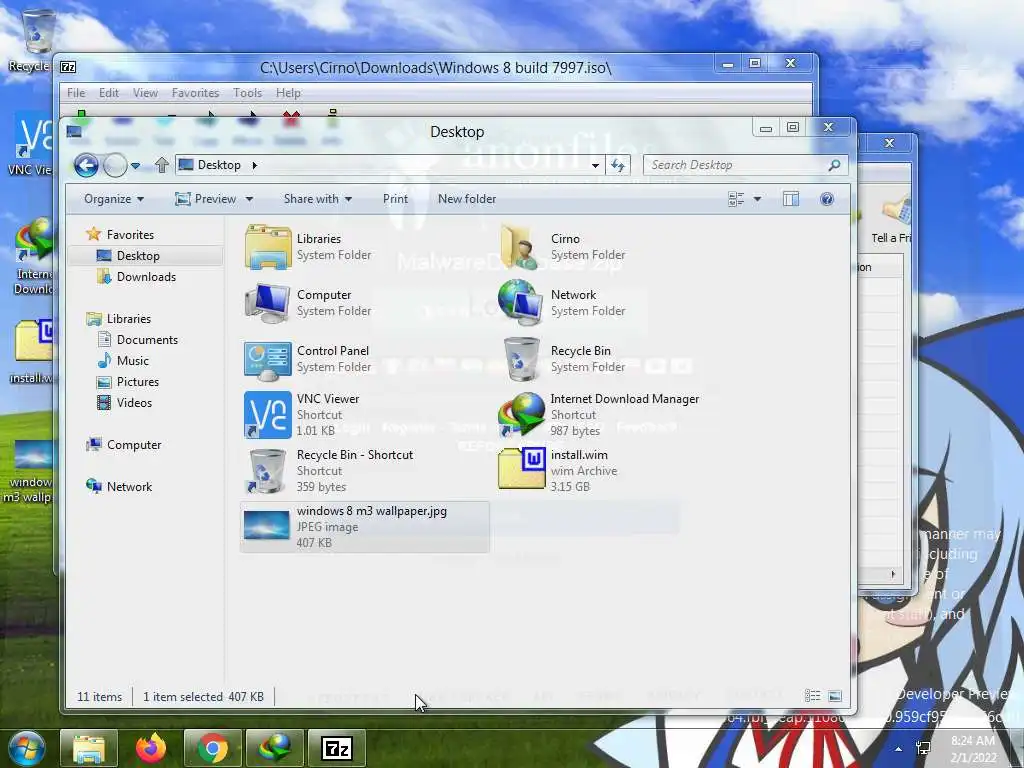Click the Windows Start orb
Viewport: 1024px width, 768px height.
(26, 748)
